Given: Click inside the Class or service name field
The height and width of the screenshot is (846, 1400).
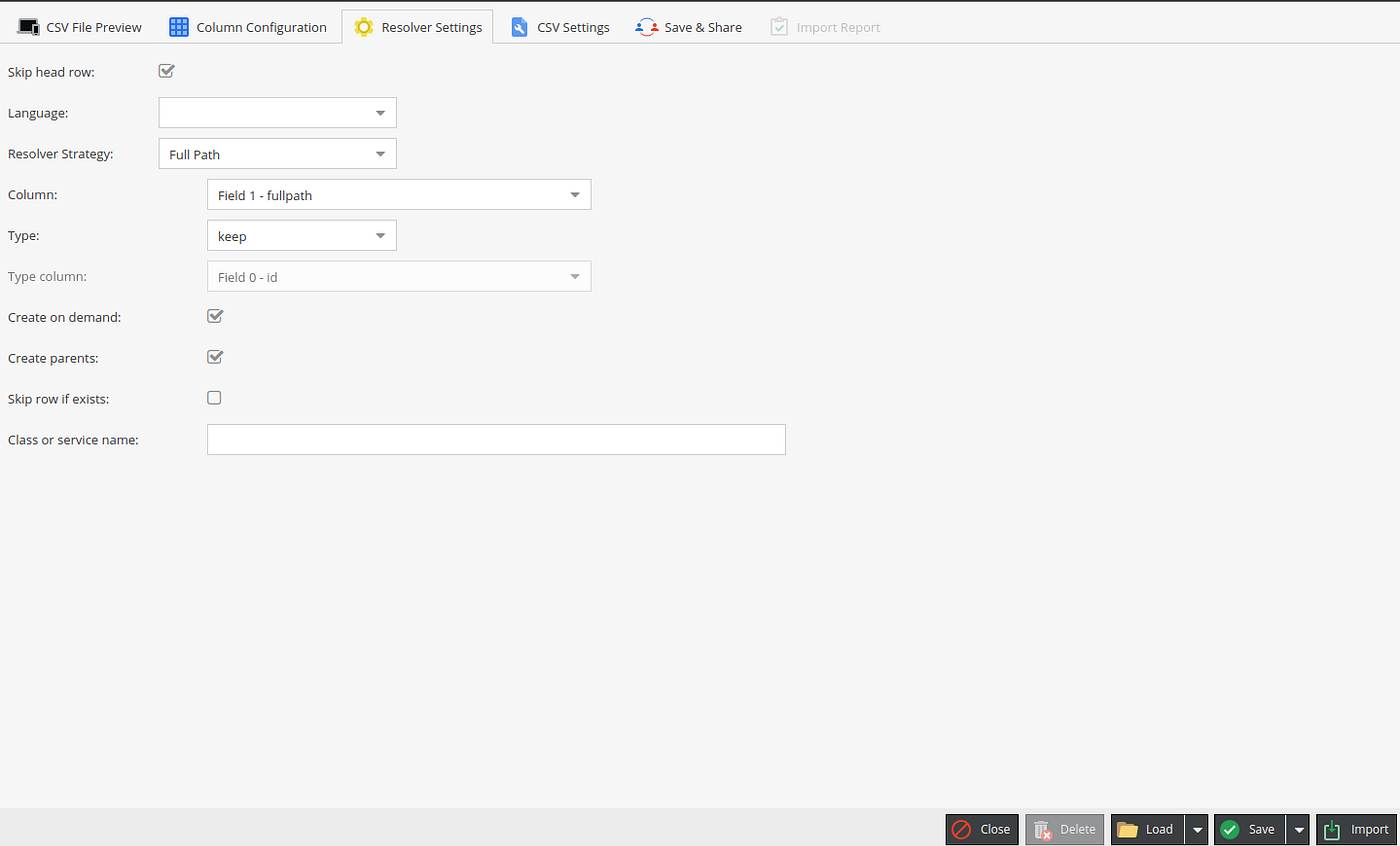Looking at the screenshot, I should tap(495, 439).
